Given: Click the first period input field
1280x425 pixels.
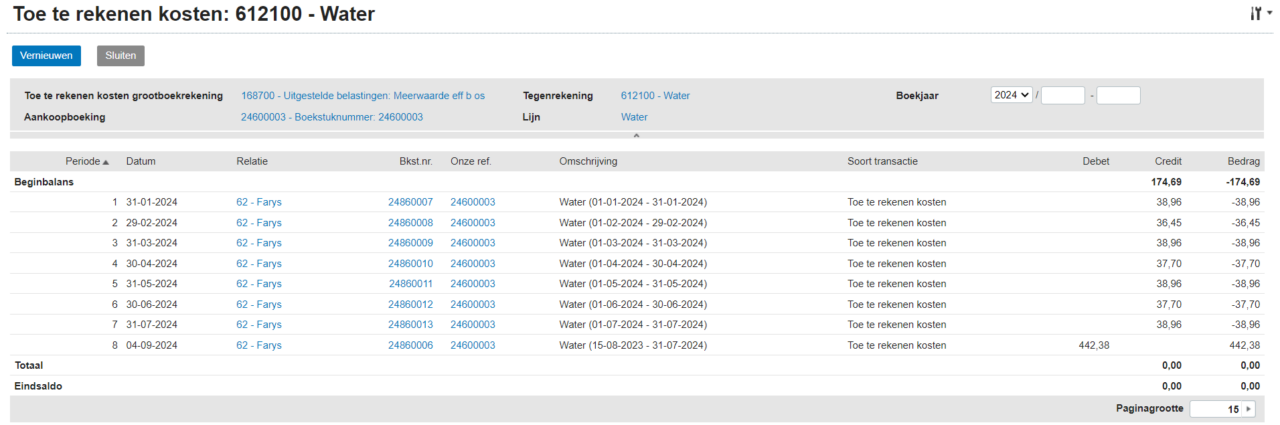Looking at the screenshot, I should point(1062,95).
